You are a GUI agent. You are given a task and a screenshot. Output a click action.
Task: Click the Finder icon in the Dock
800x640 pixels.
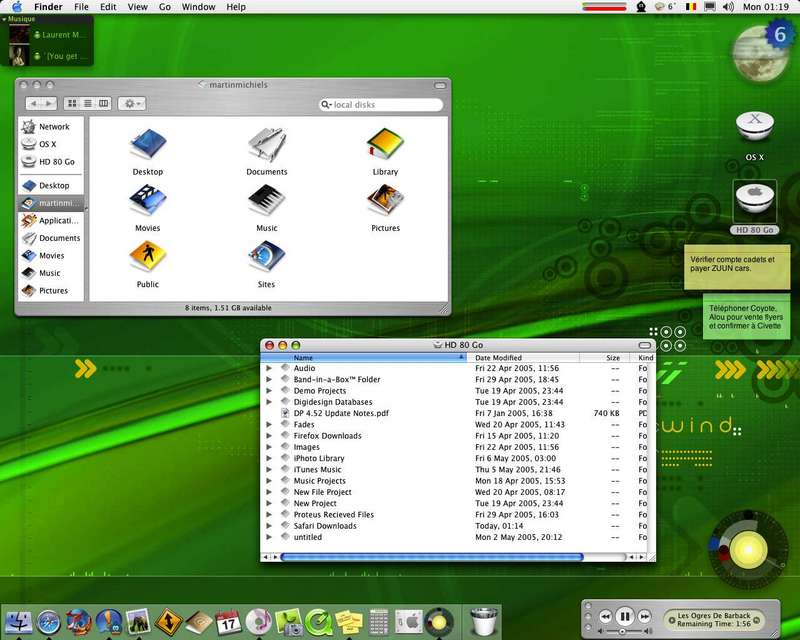point(19,621)
